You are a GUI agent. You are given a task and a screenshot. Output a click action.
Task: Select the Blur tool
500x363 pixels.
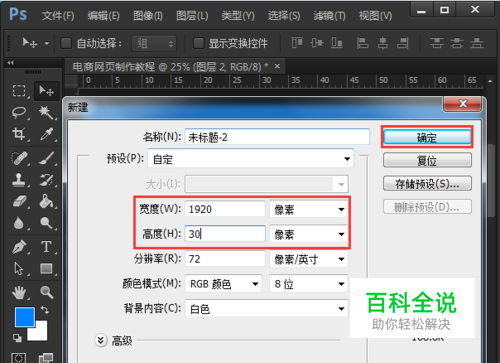click(x=19, y=223)
